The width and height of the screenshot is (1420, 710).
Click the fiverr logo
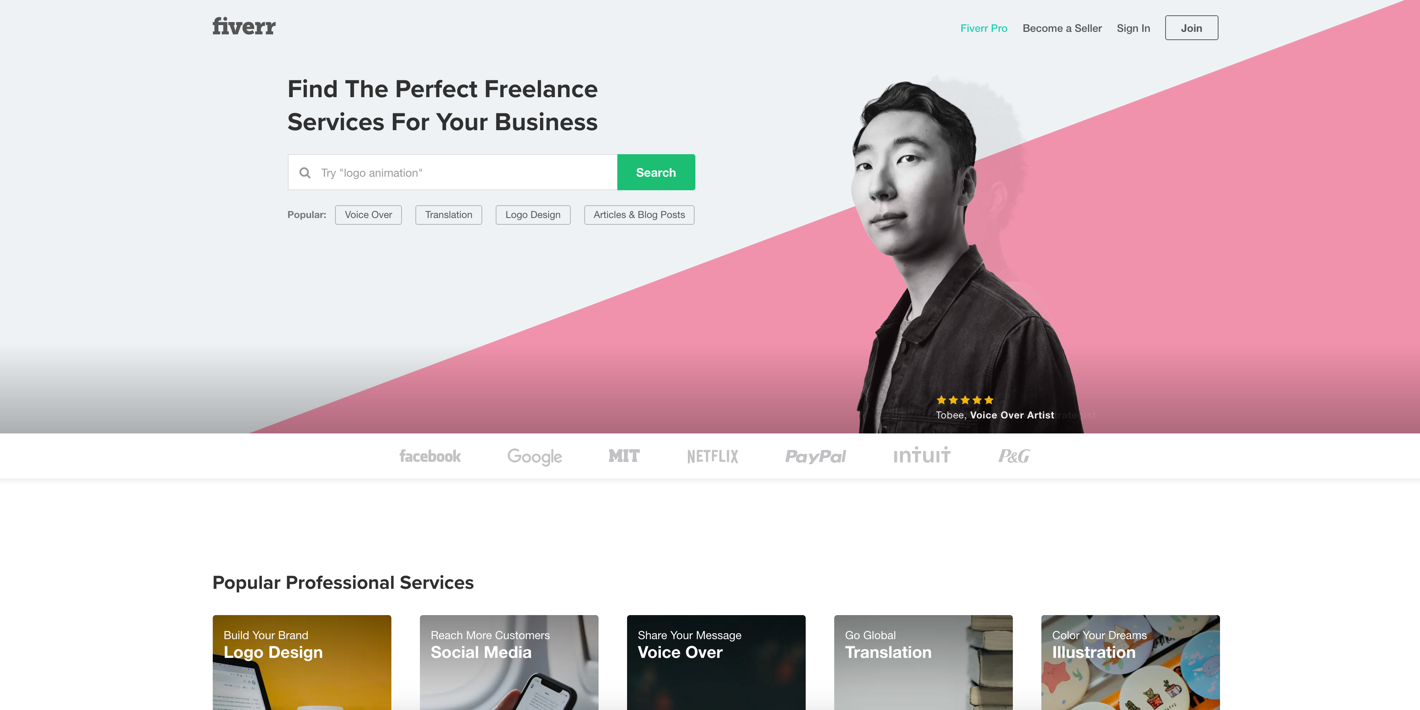click(x=243, y=27)
